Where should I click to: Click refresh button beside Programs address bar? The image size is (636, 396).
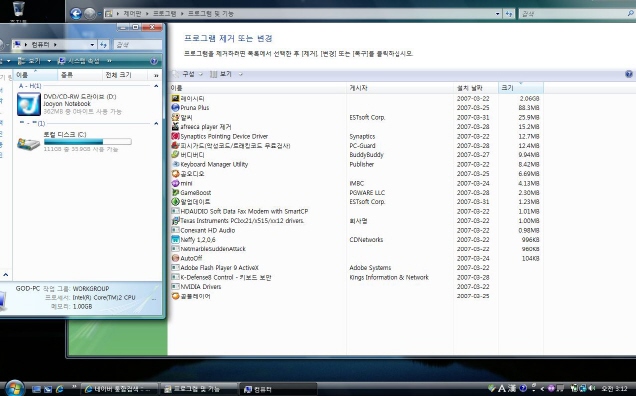pyautogui.click(x=509, y=13)
